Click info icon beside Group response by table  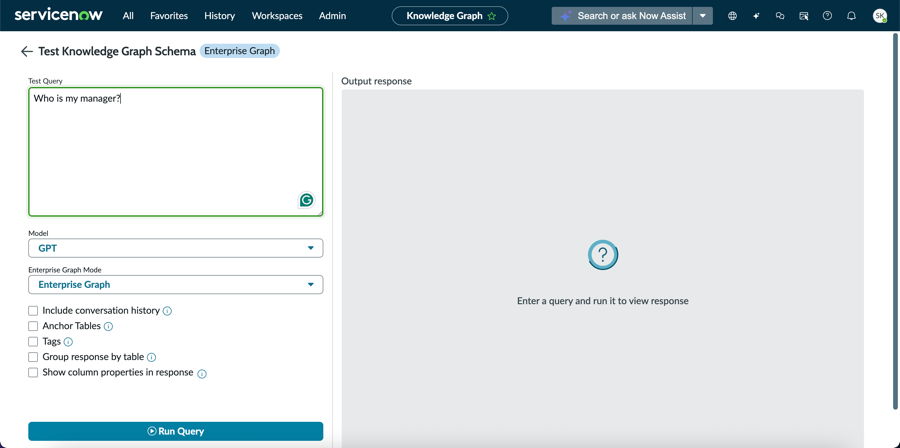tap(152, 357)
